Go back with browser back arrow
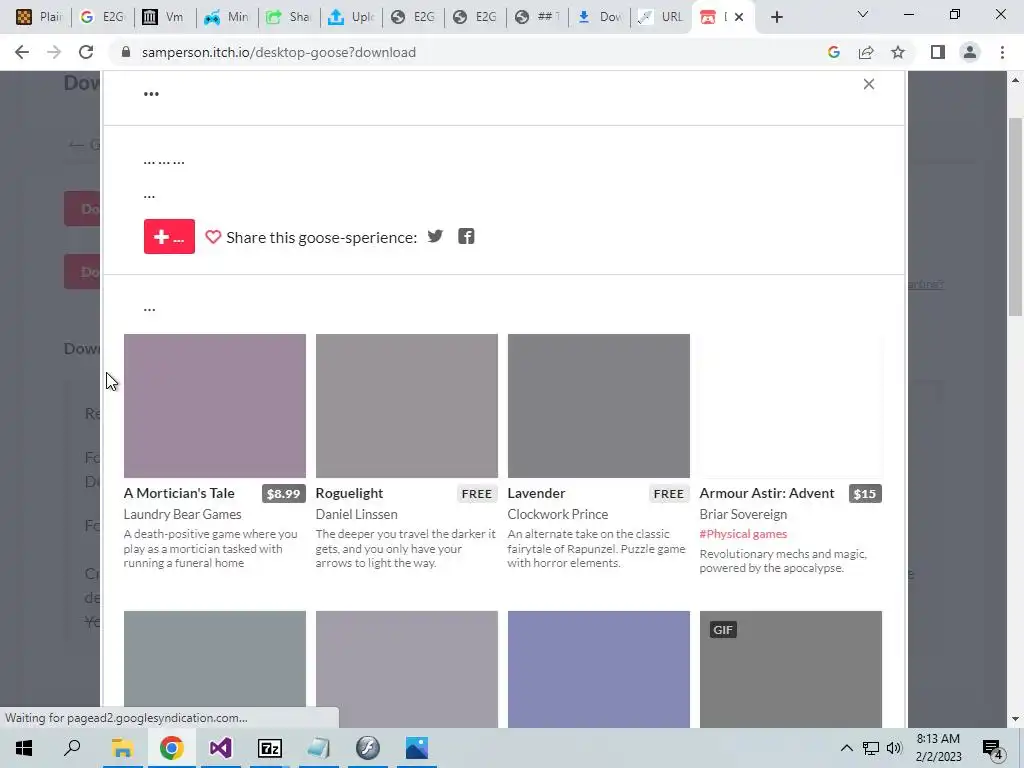 tap(22, 52)
